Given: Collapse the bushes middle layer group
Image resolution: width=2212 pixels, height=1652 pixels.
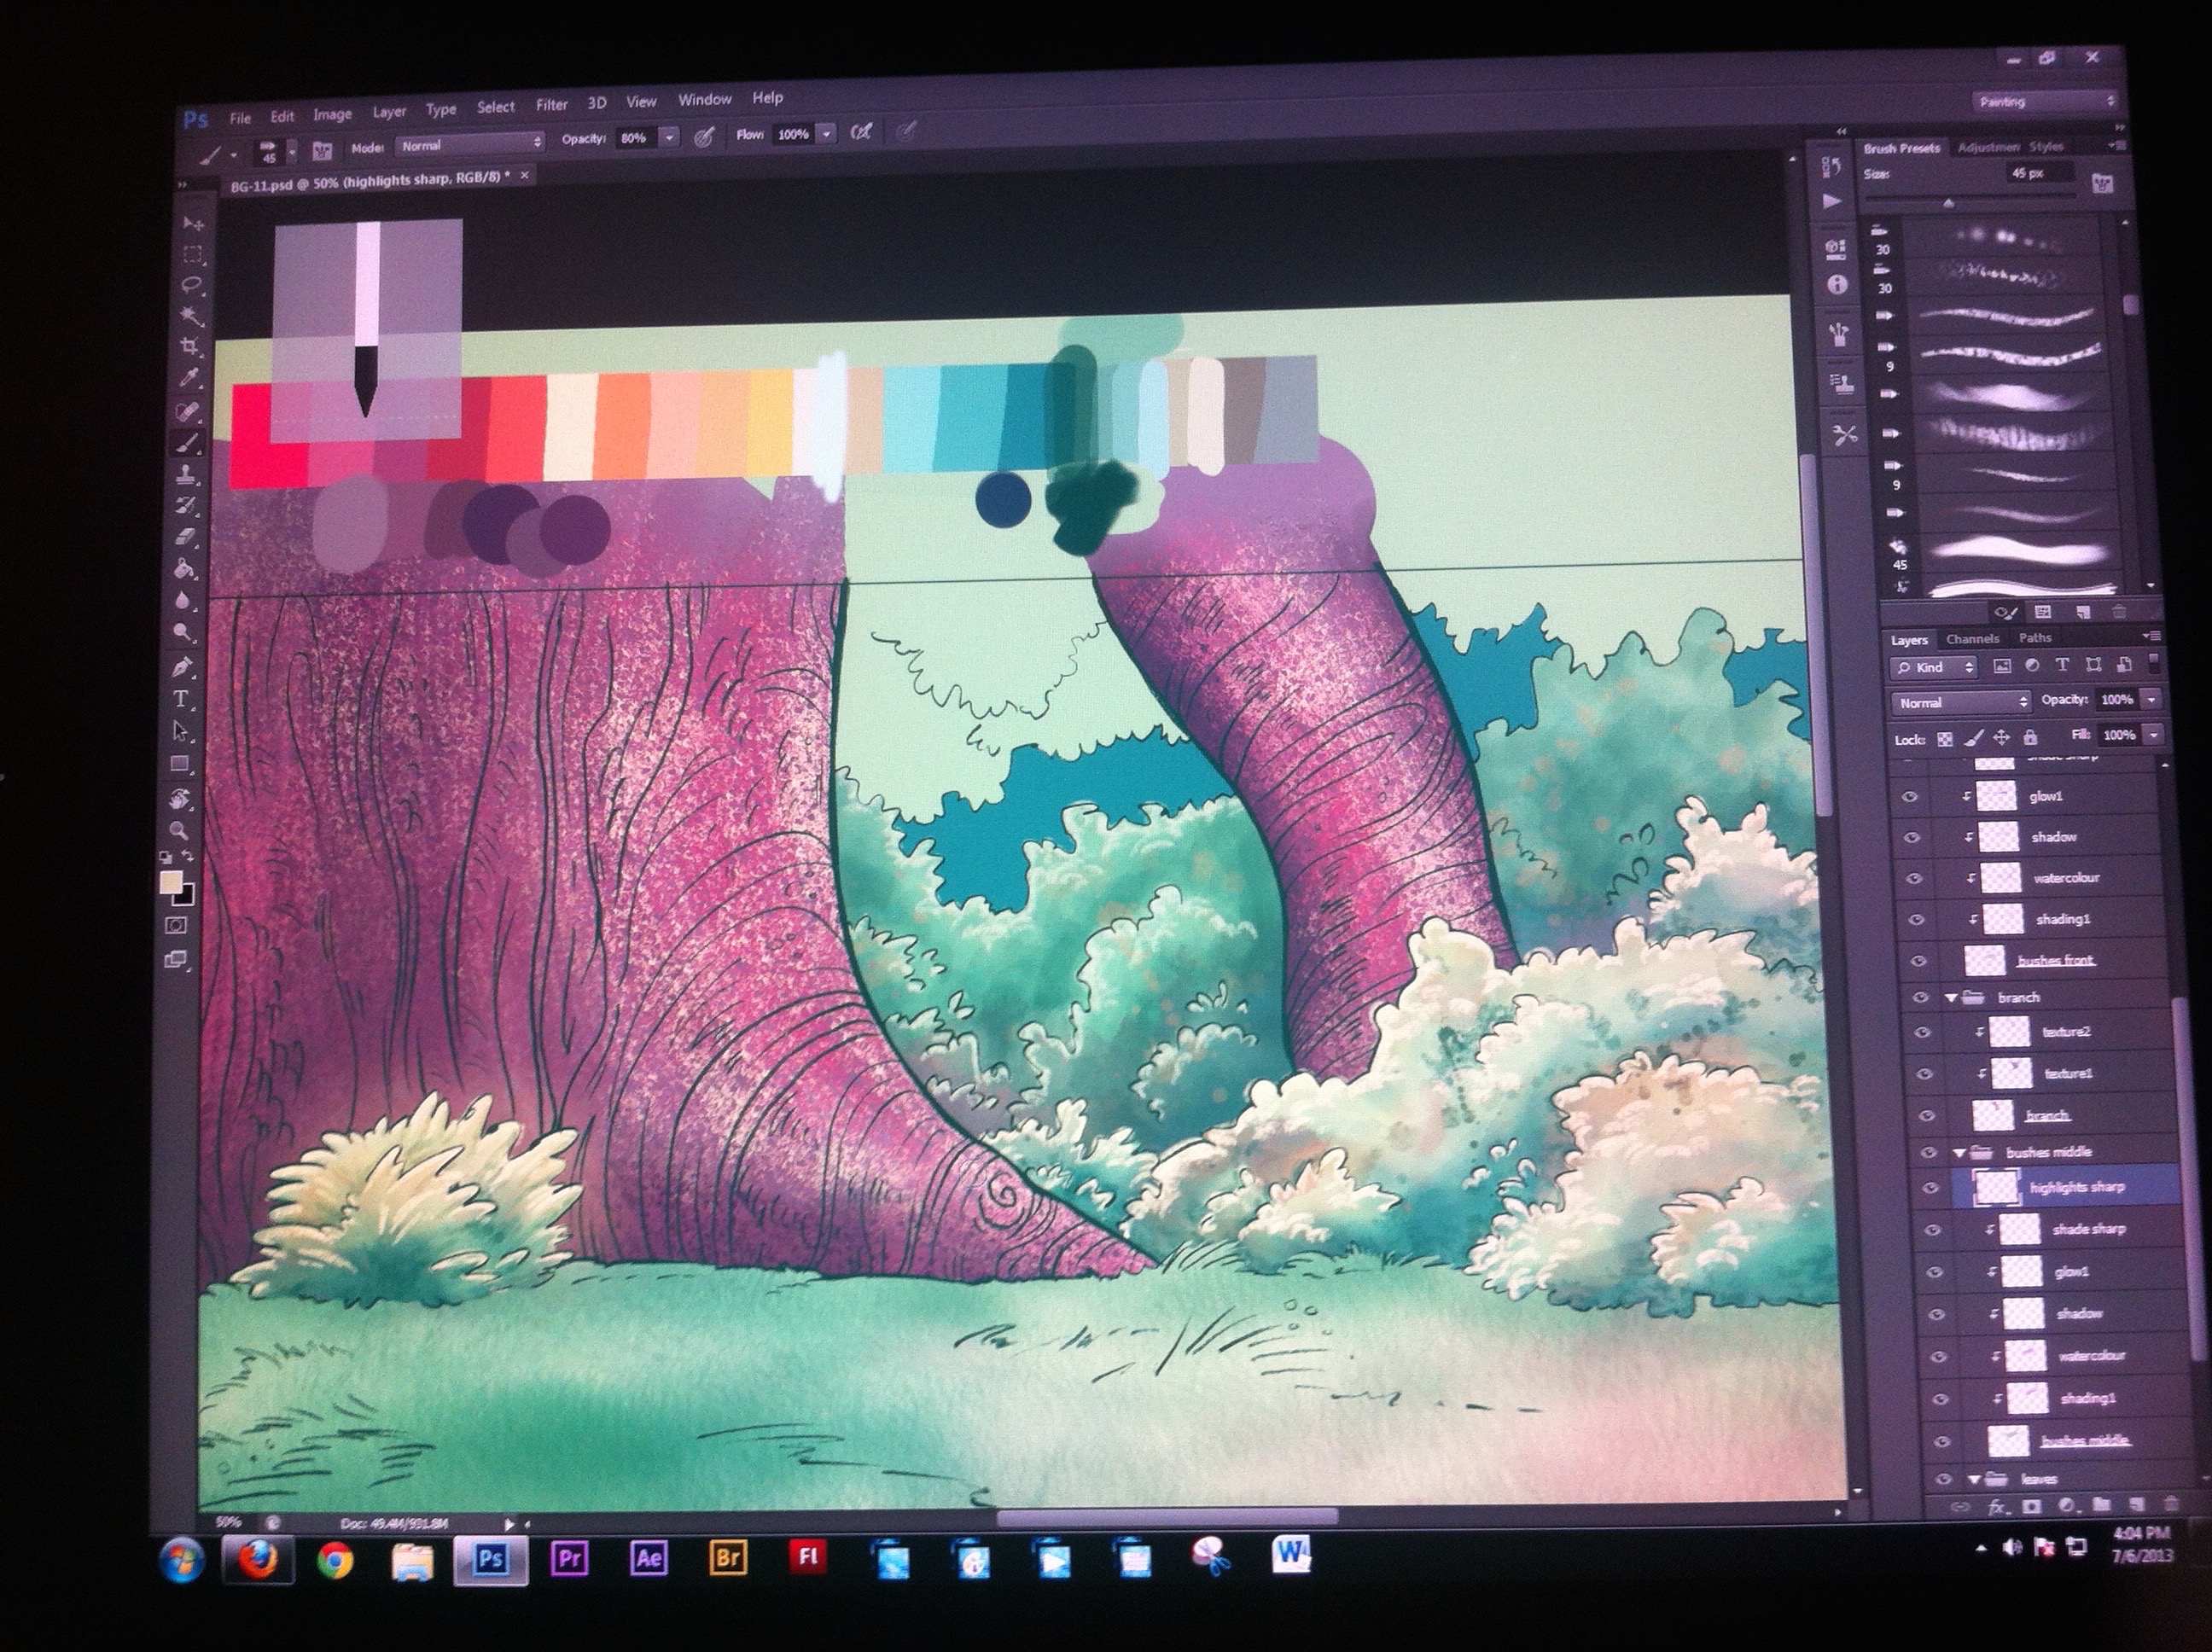Looking at the screenshot, I should tap(1960, 1152).
